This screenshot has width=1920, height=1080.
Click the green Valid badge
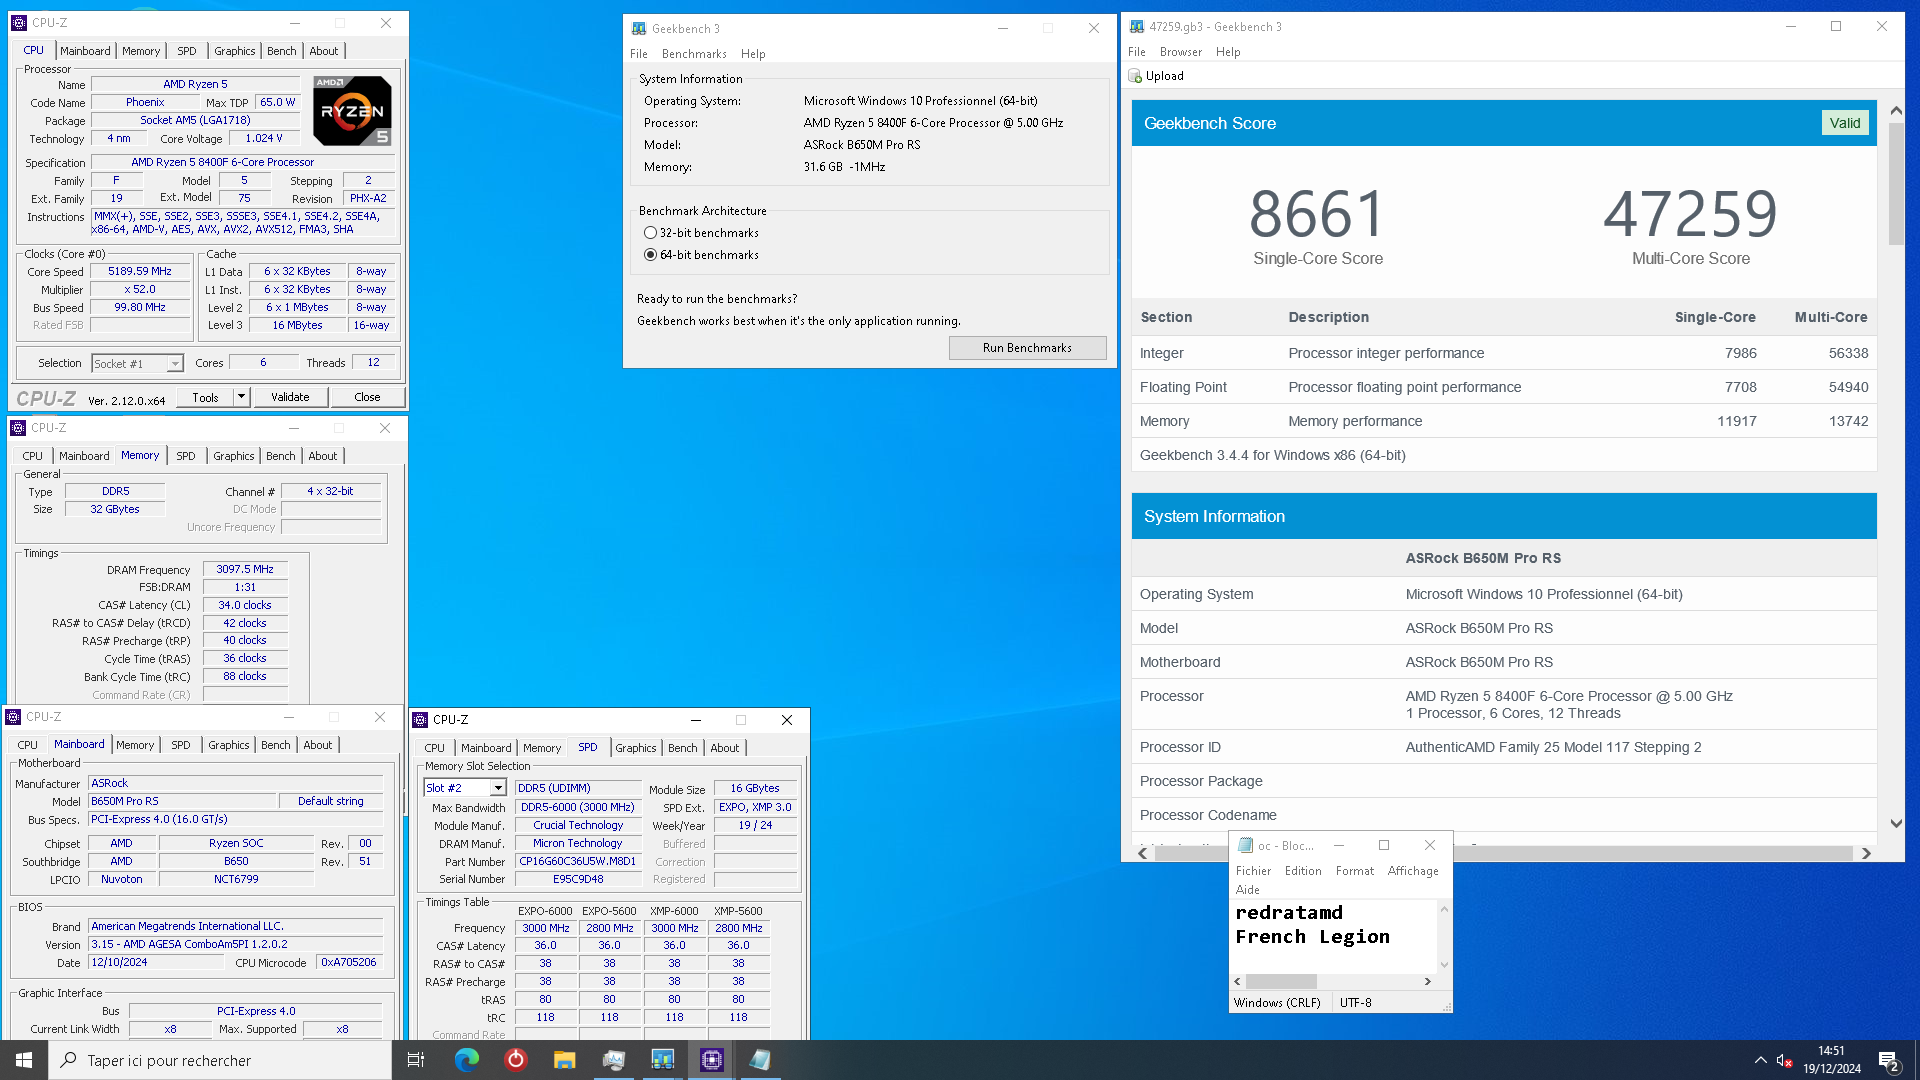(x=1845, y=123)
